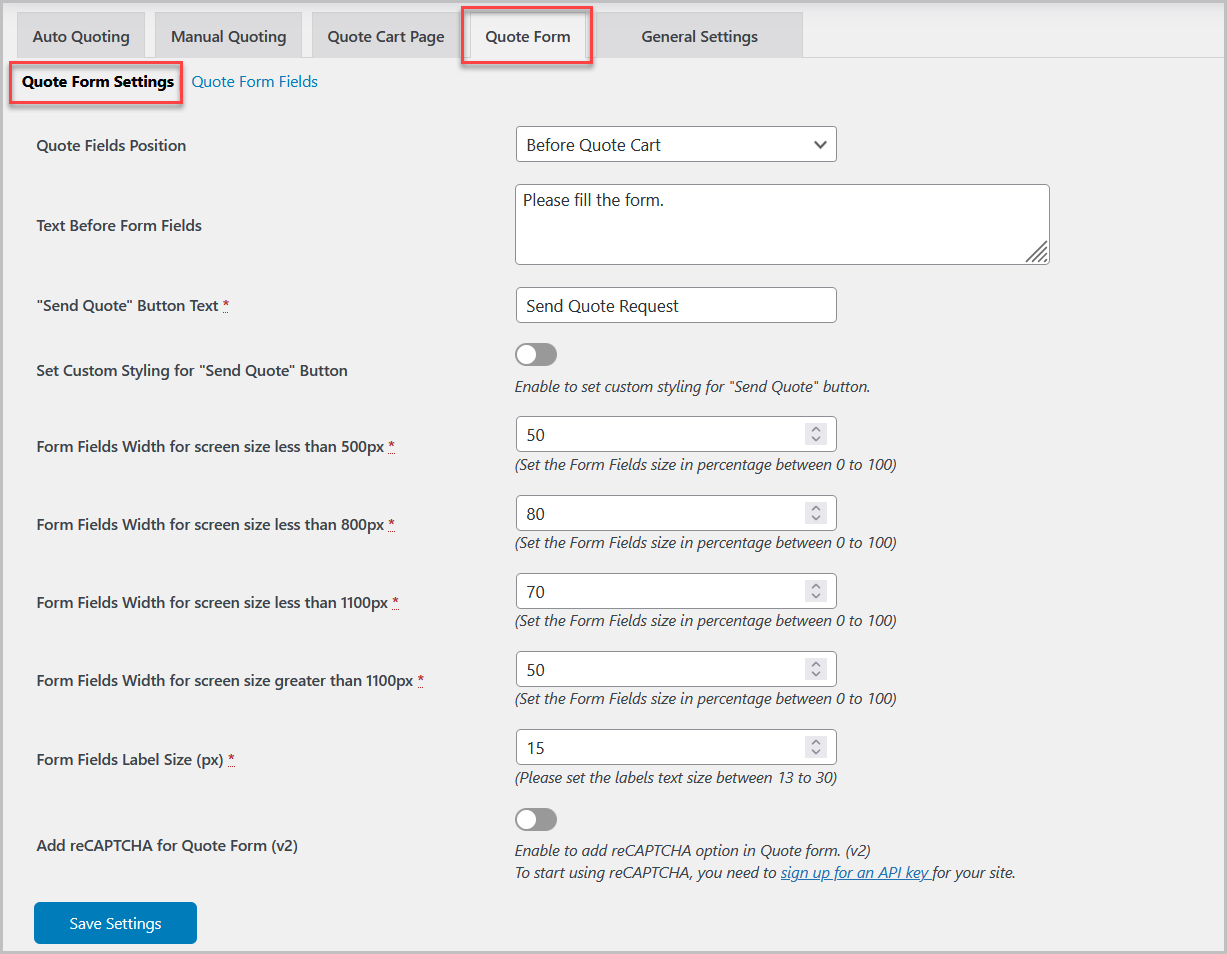Select the Quote Cart Page tab

pyautogui.click(x=385, y=35)
